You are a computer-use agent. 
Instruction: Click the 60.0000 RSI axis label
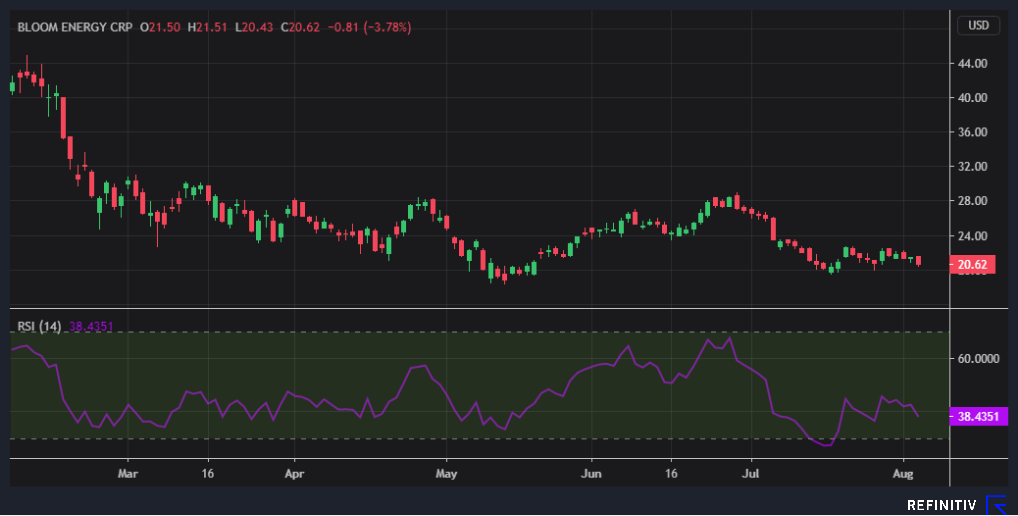978,358
